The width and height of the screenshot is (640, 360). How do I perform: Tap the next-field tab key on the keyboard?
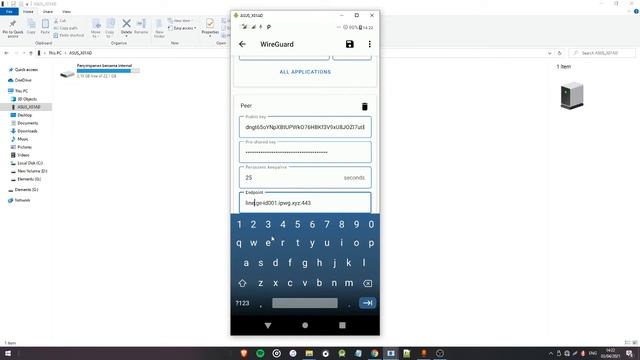click(x=367, y=303)
